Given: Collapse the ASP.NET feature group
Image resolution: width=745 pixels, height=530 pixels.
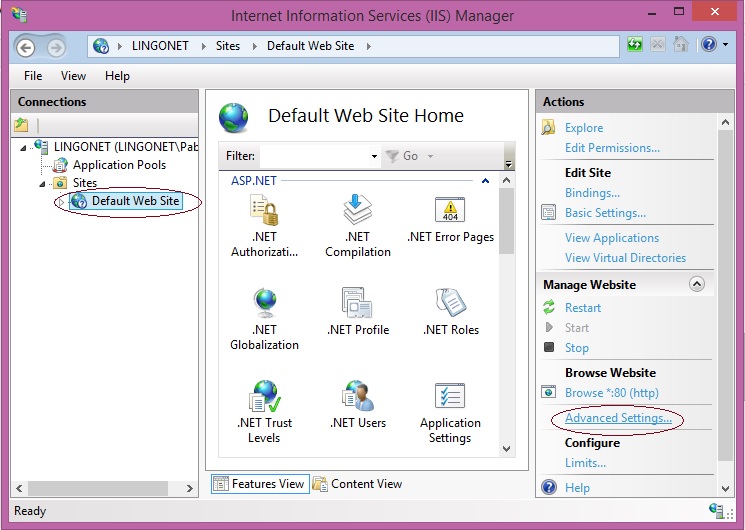Looking at the screenshot, I should click(x=485, y=181).
